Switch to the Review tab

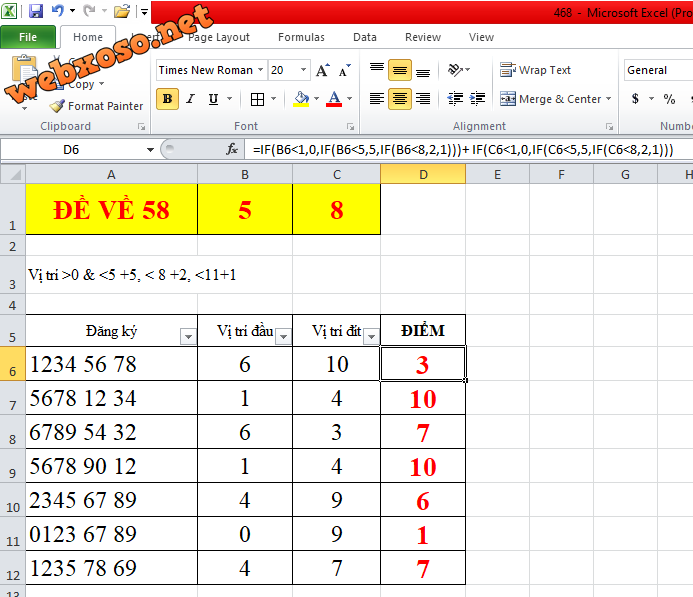[x=423, y=37]
